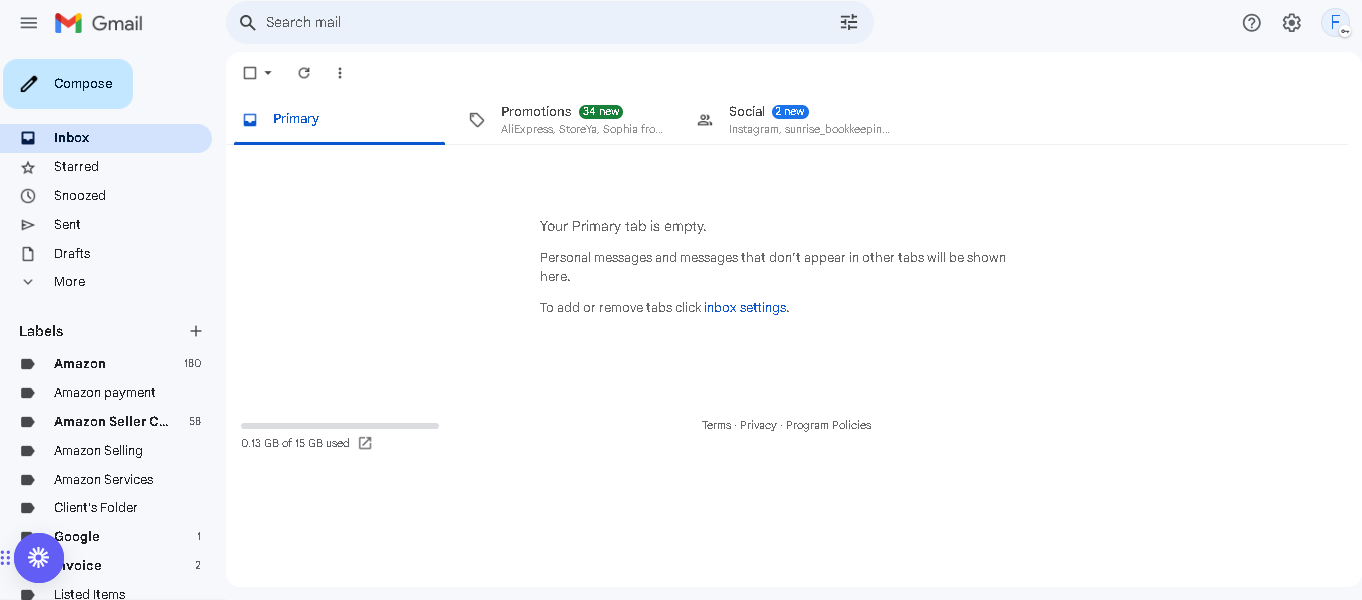Click the Client's Folder tag icon

pos(28,508)
